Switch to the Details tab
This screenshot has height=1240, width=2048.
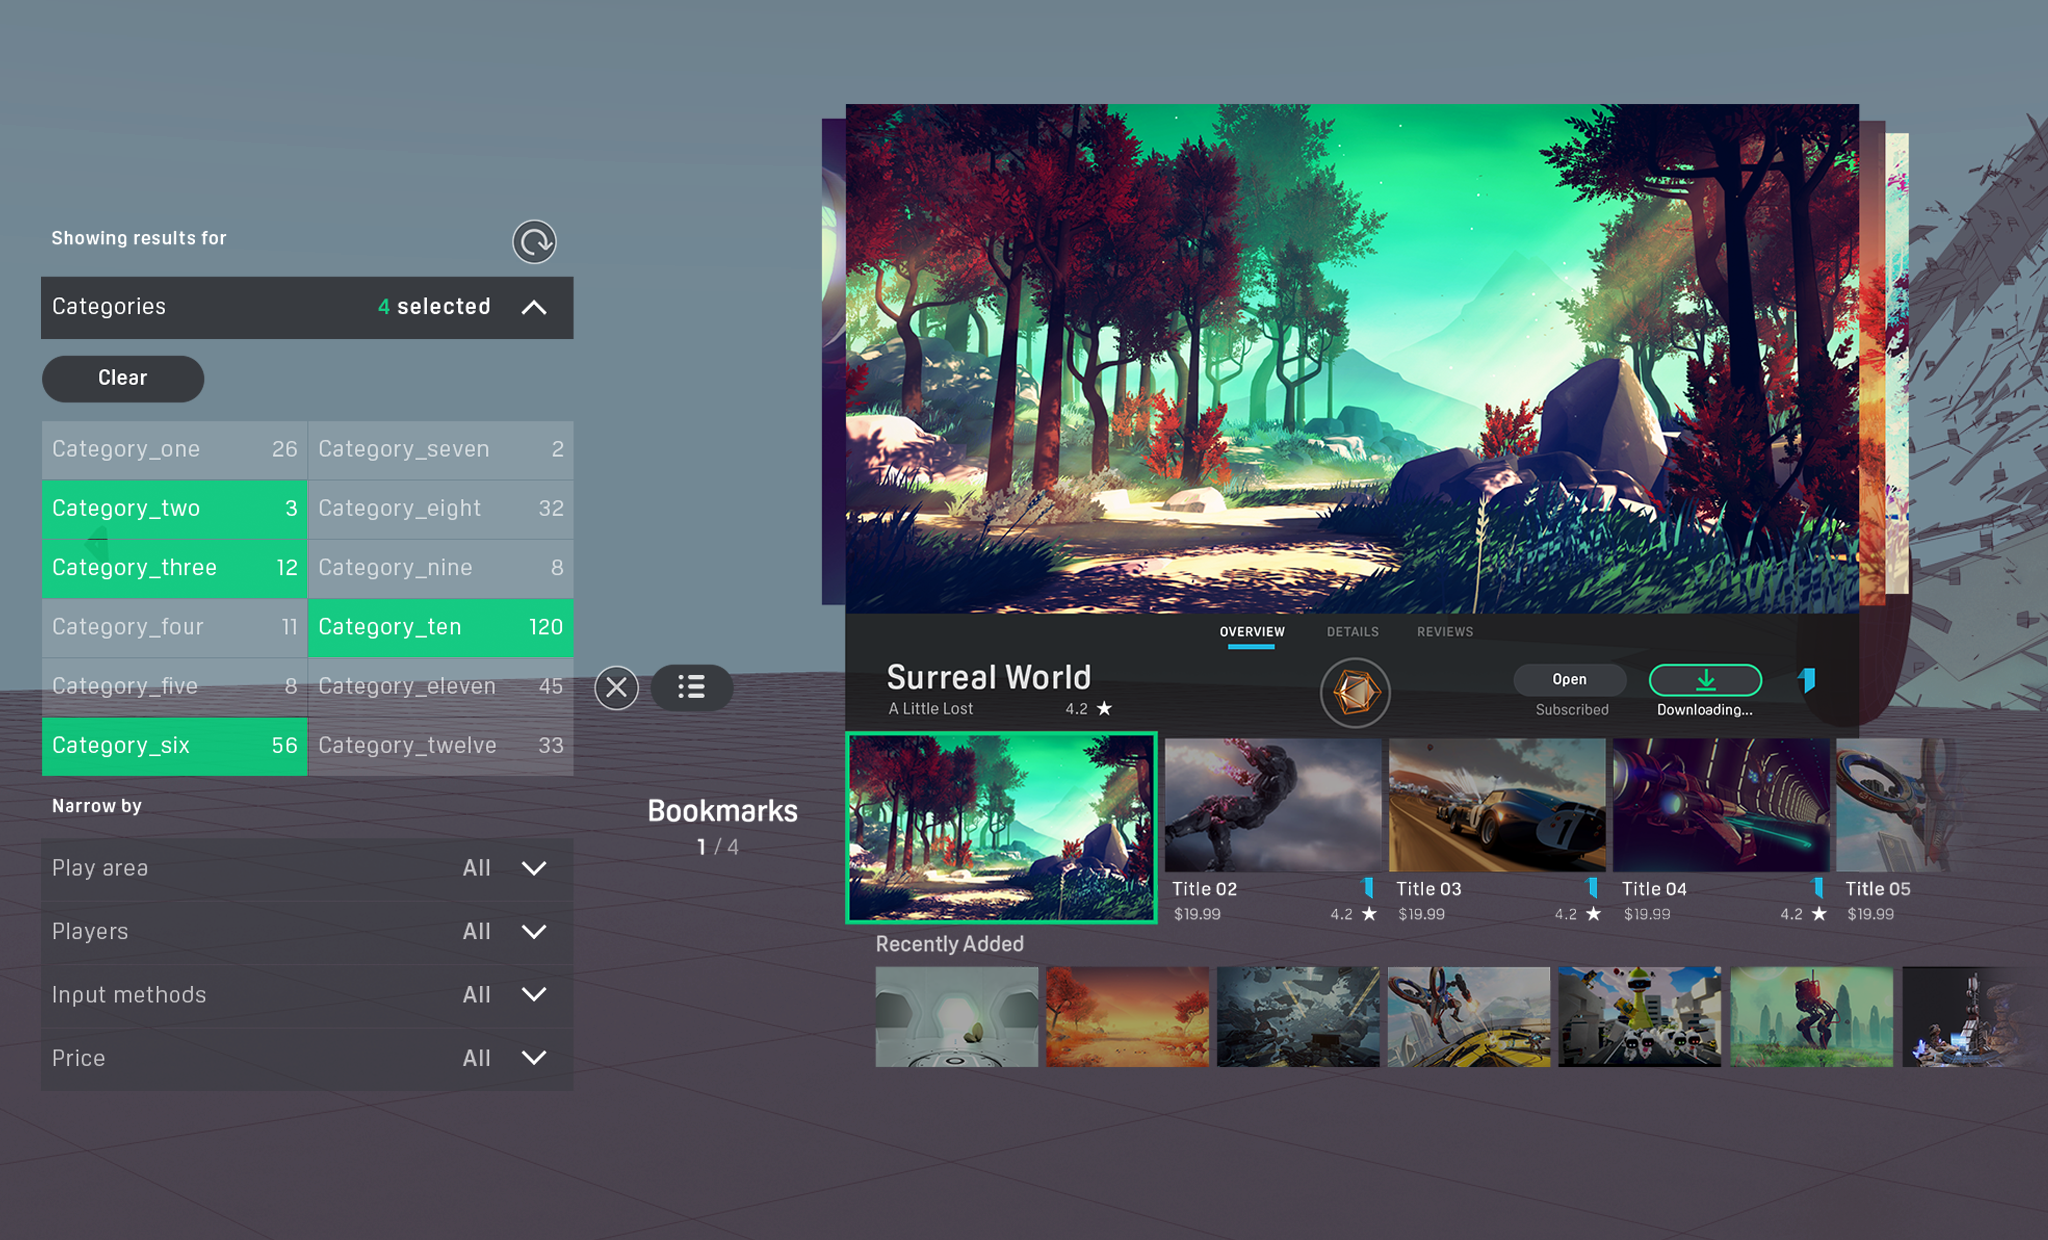point(1352,632)
